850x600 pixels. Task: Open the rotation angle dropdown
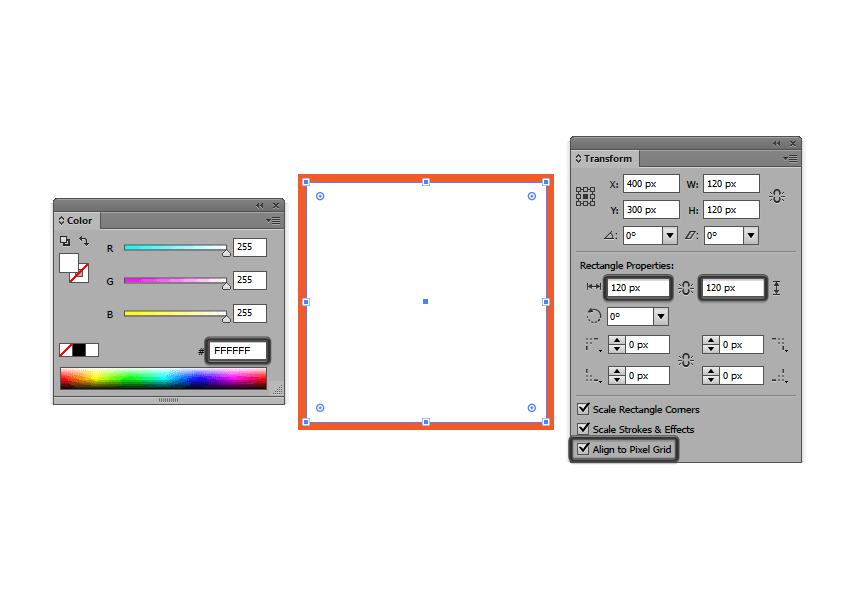click(670, 235)
